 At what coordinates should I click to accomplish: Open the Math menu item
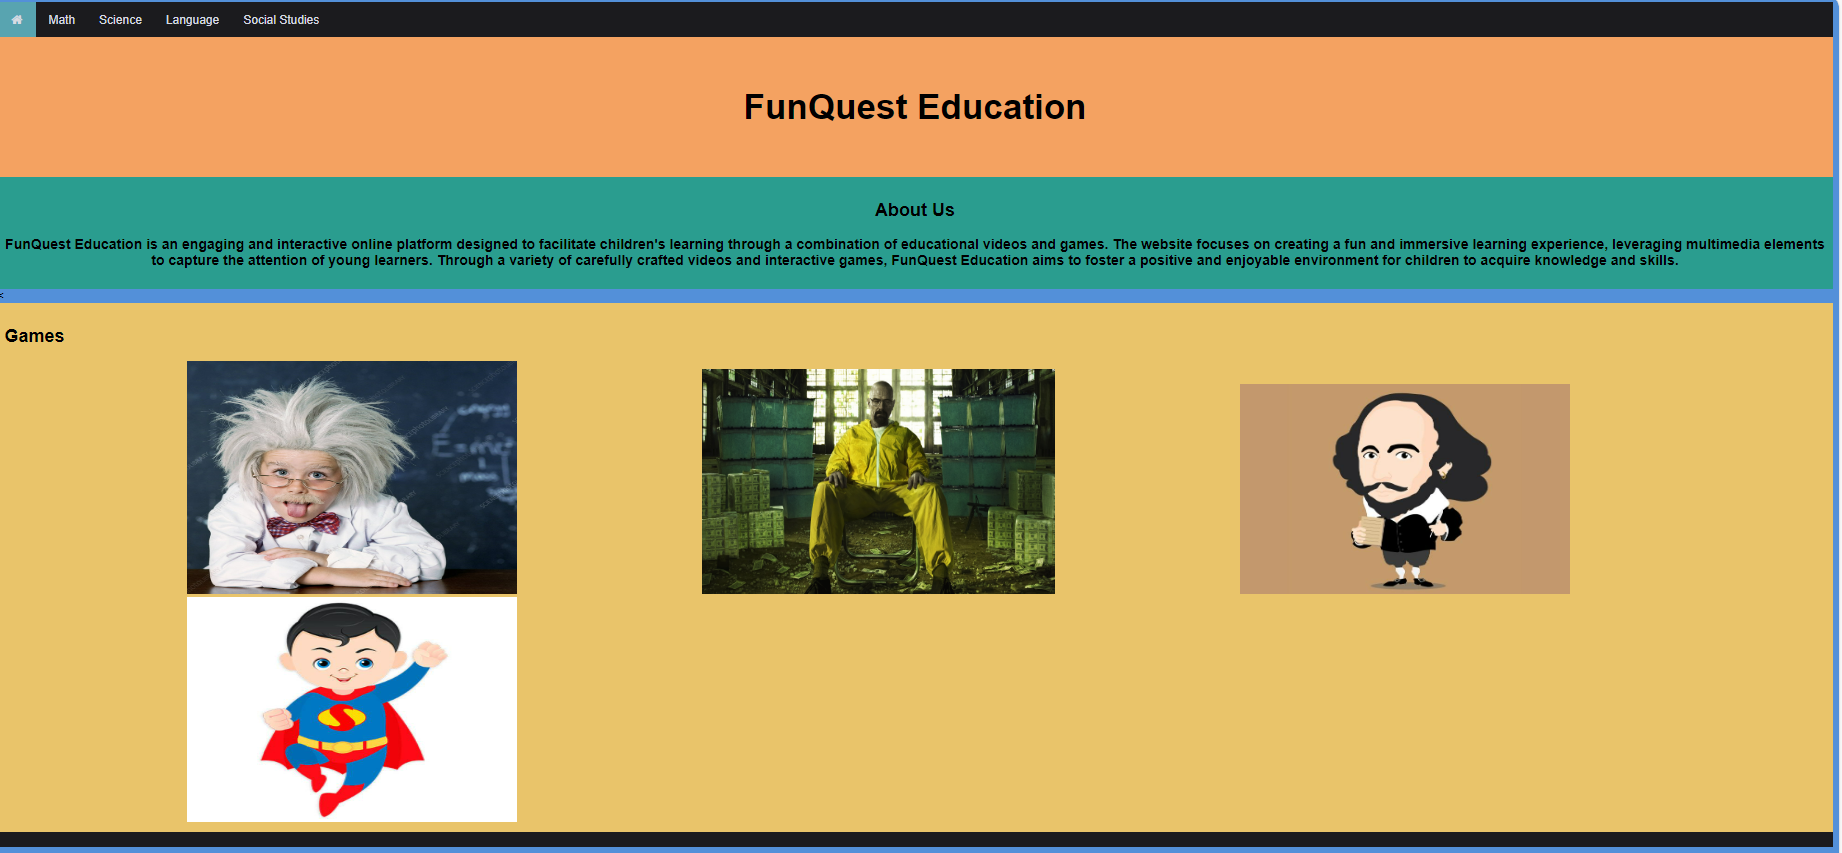click(61, 19)
